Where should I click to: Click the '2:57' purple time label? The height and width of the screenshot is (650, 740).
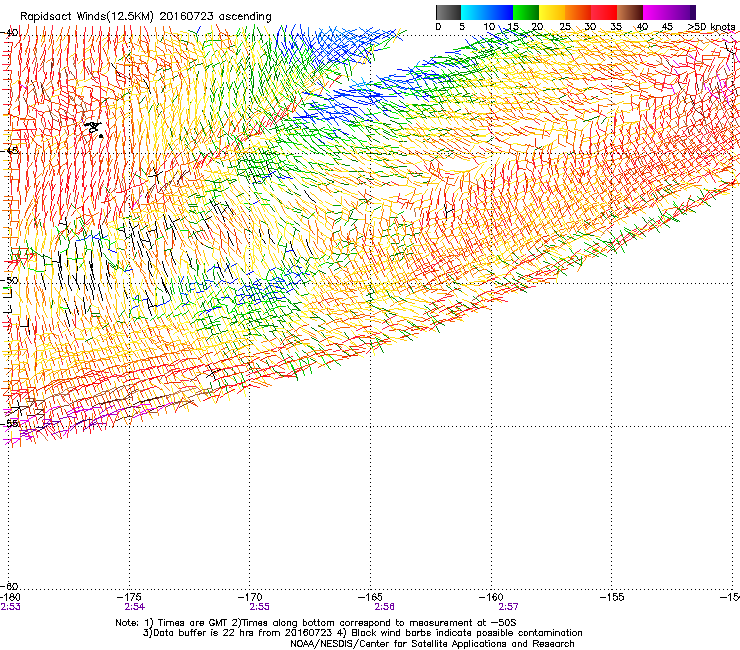pyautogui.click(x=508, y=607)
